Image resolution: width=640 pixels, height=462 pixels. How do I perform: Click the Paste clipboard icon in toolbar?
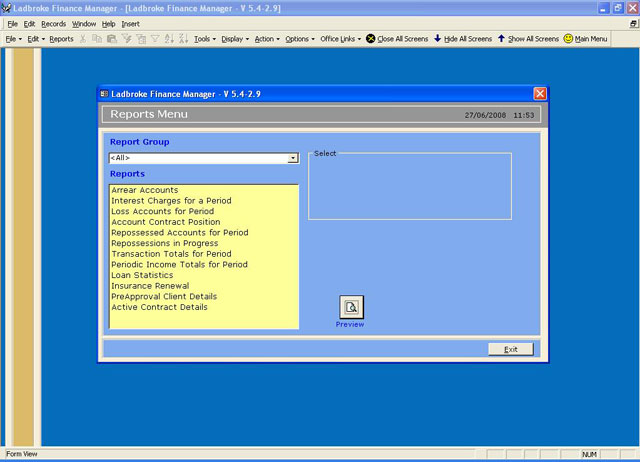coord(111,39)
